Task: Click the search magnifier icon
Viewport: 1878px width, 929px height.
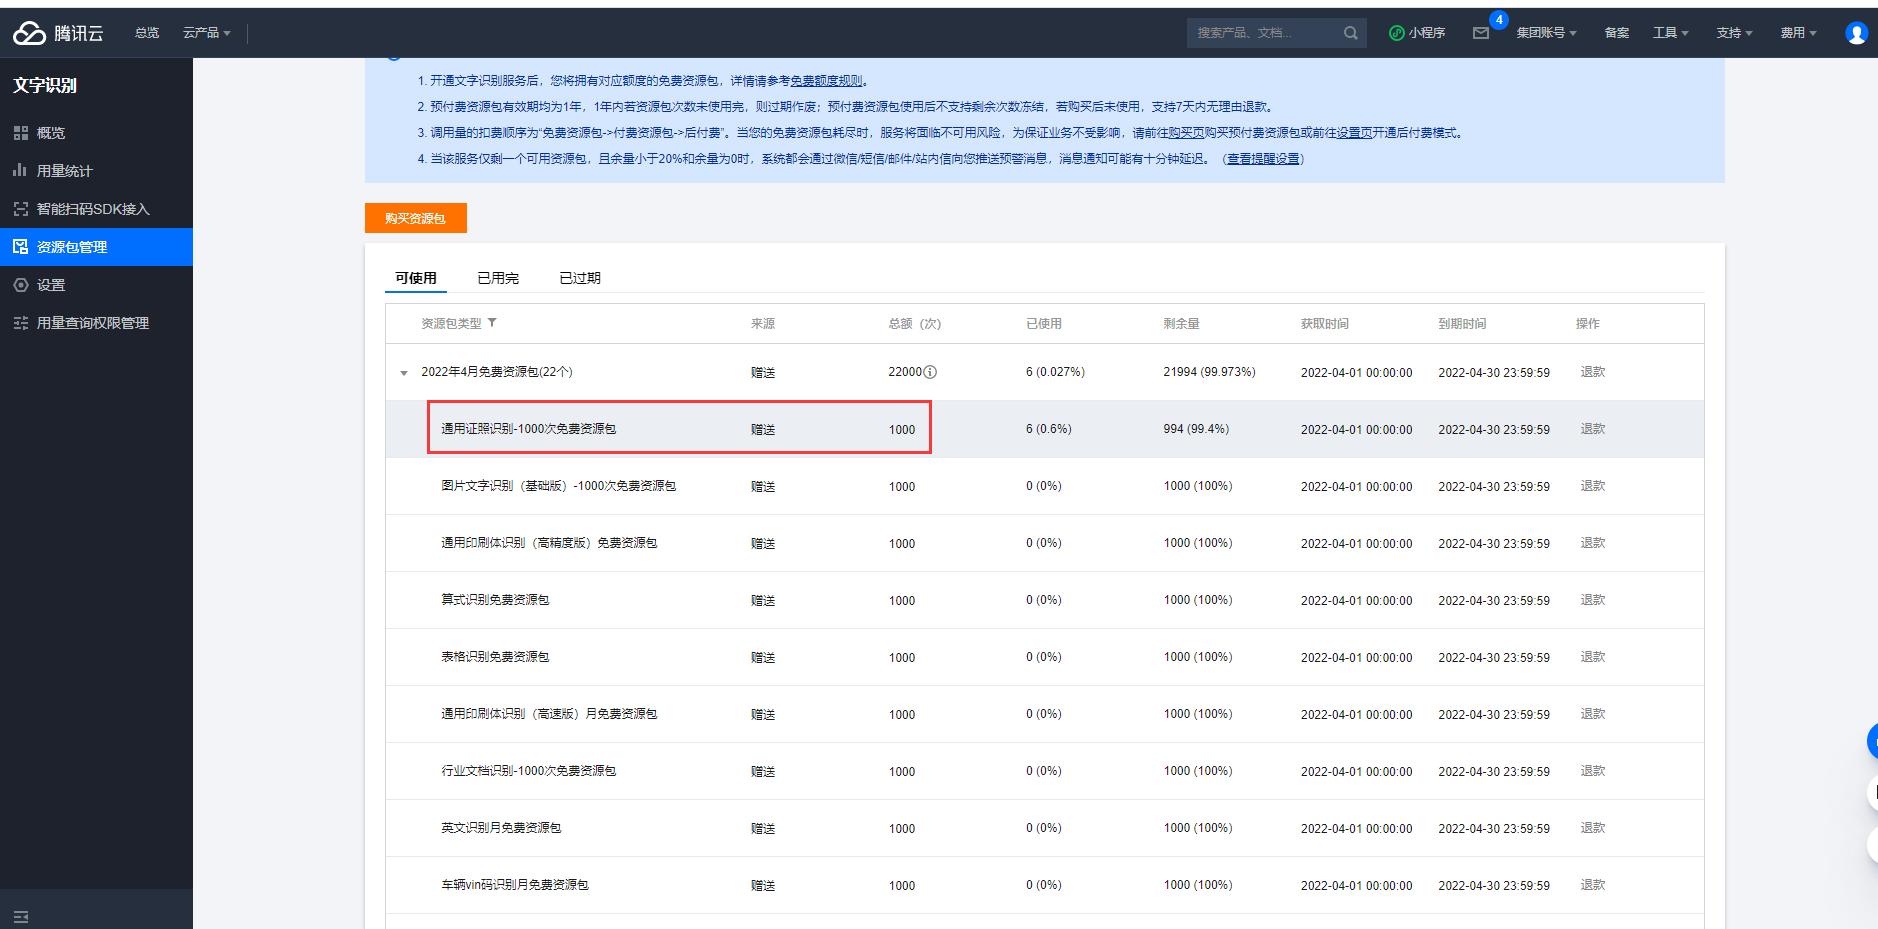Action: (x=1350, y=33)
